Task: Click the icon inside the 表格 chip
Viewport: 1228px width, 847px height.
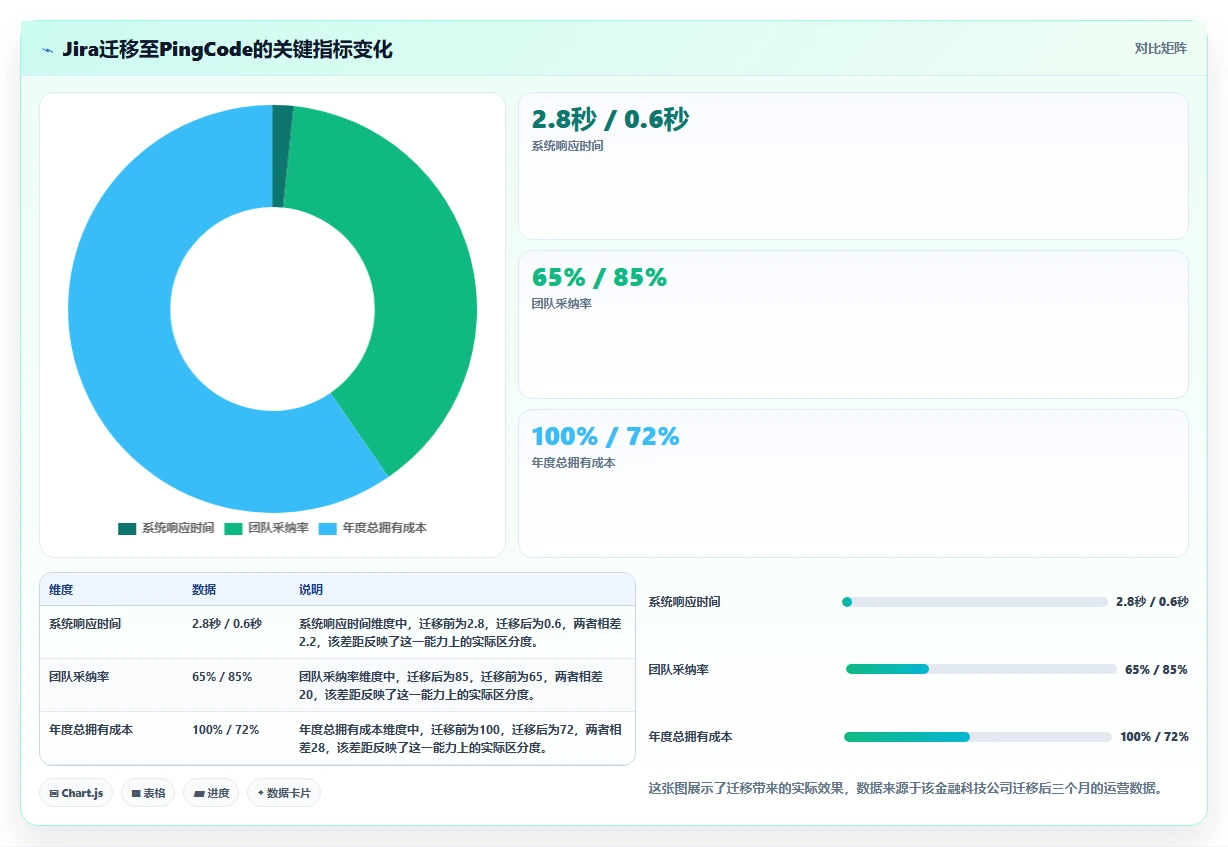Action: tap(136, 793)
